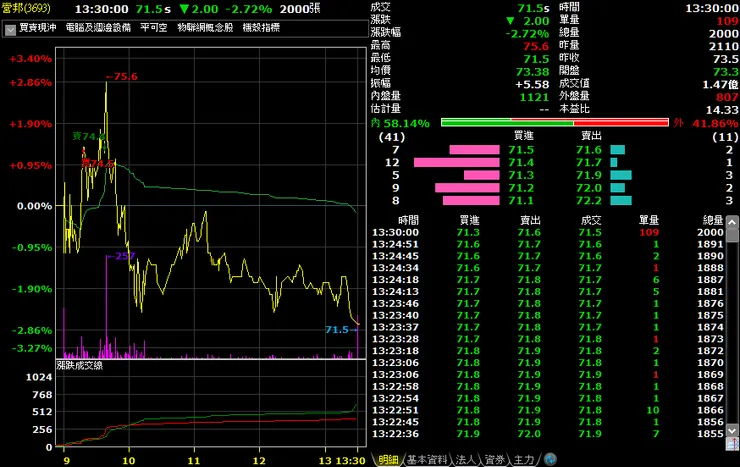Click the 振幅 value +5.58
This screenshot has height=467, width=740.
(532, 84)
